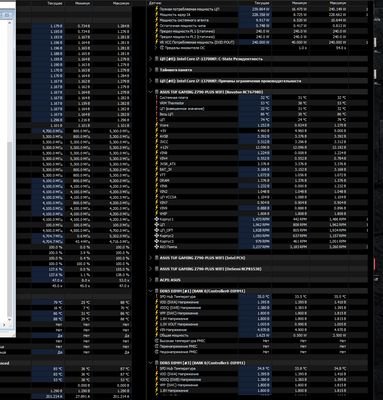Click the chip icon of ACPI: ASUS group
Viewport: 383px width, 400px height.
(x=157, y=280)
